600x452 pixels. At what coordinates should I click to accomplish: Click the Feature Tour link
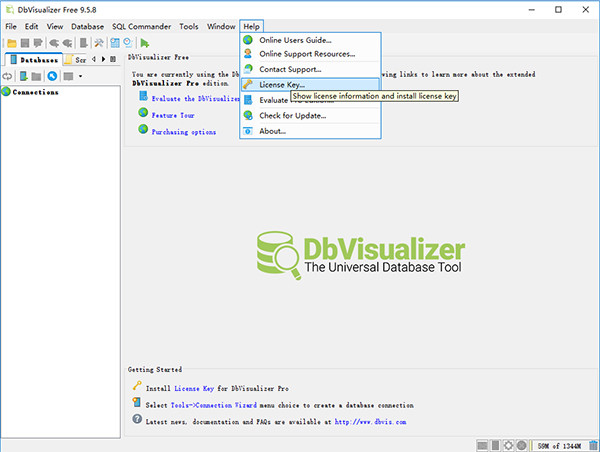click(173, 115)
